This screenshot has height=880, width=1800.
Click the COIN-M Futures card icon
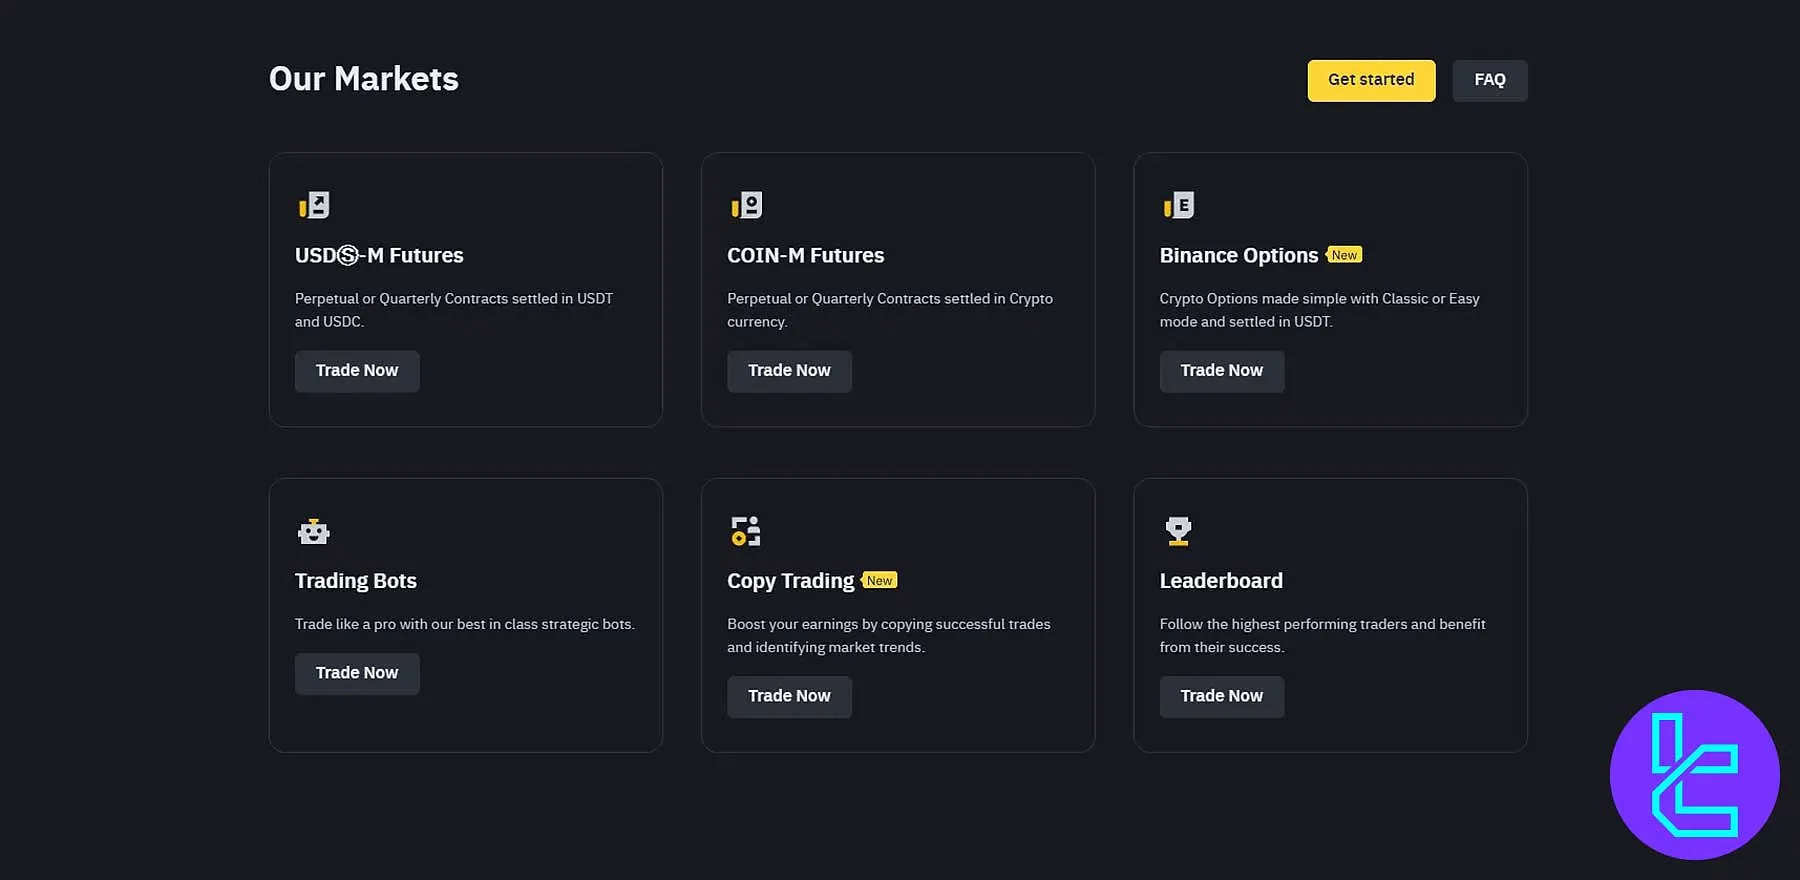tap(746, 205)
